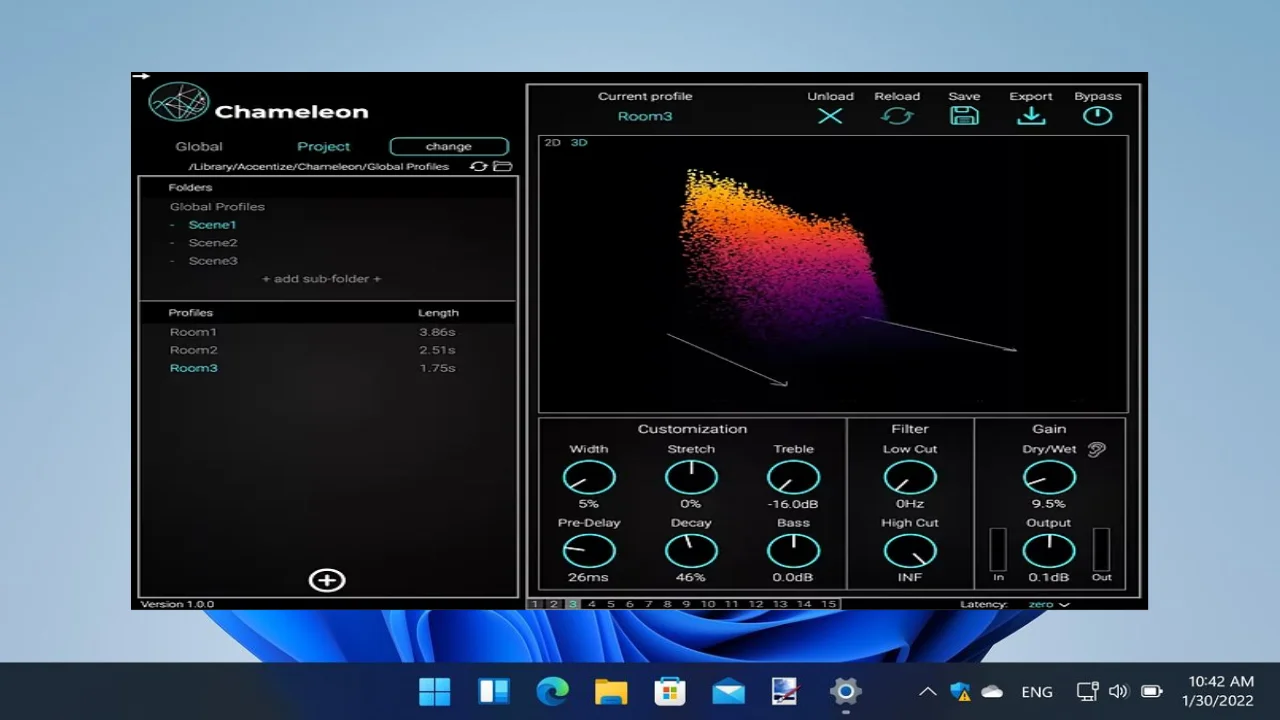Click the Stretch knob
1280x720 pixels.
click(691, 477)
